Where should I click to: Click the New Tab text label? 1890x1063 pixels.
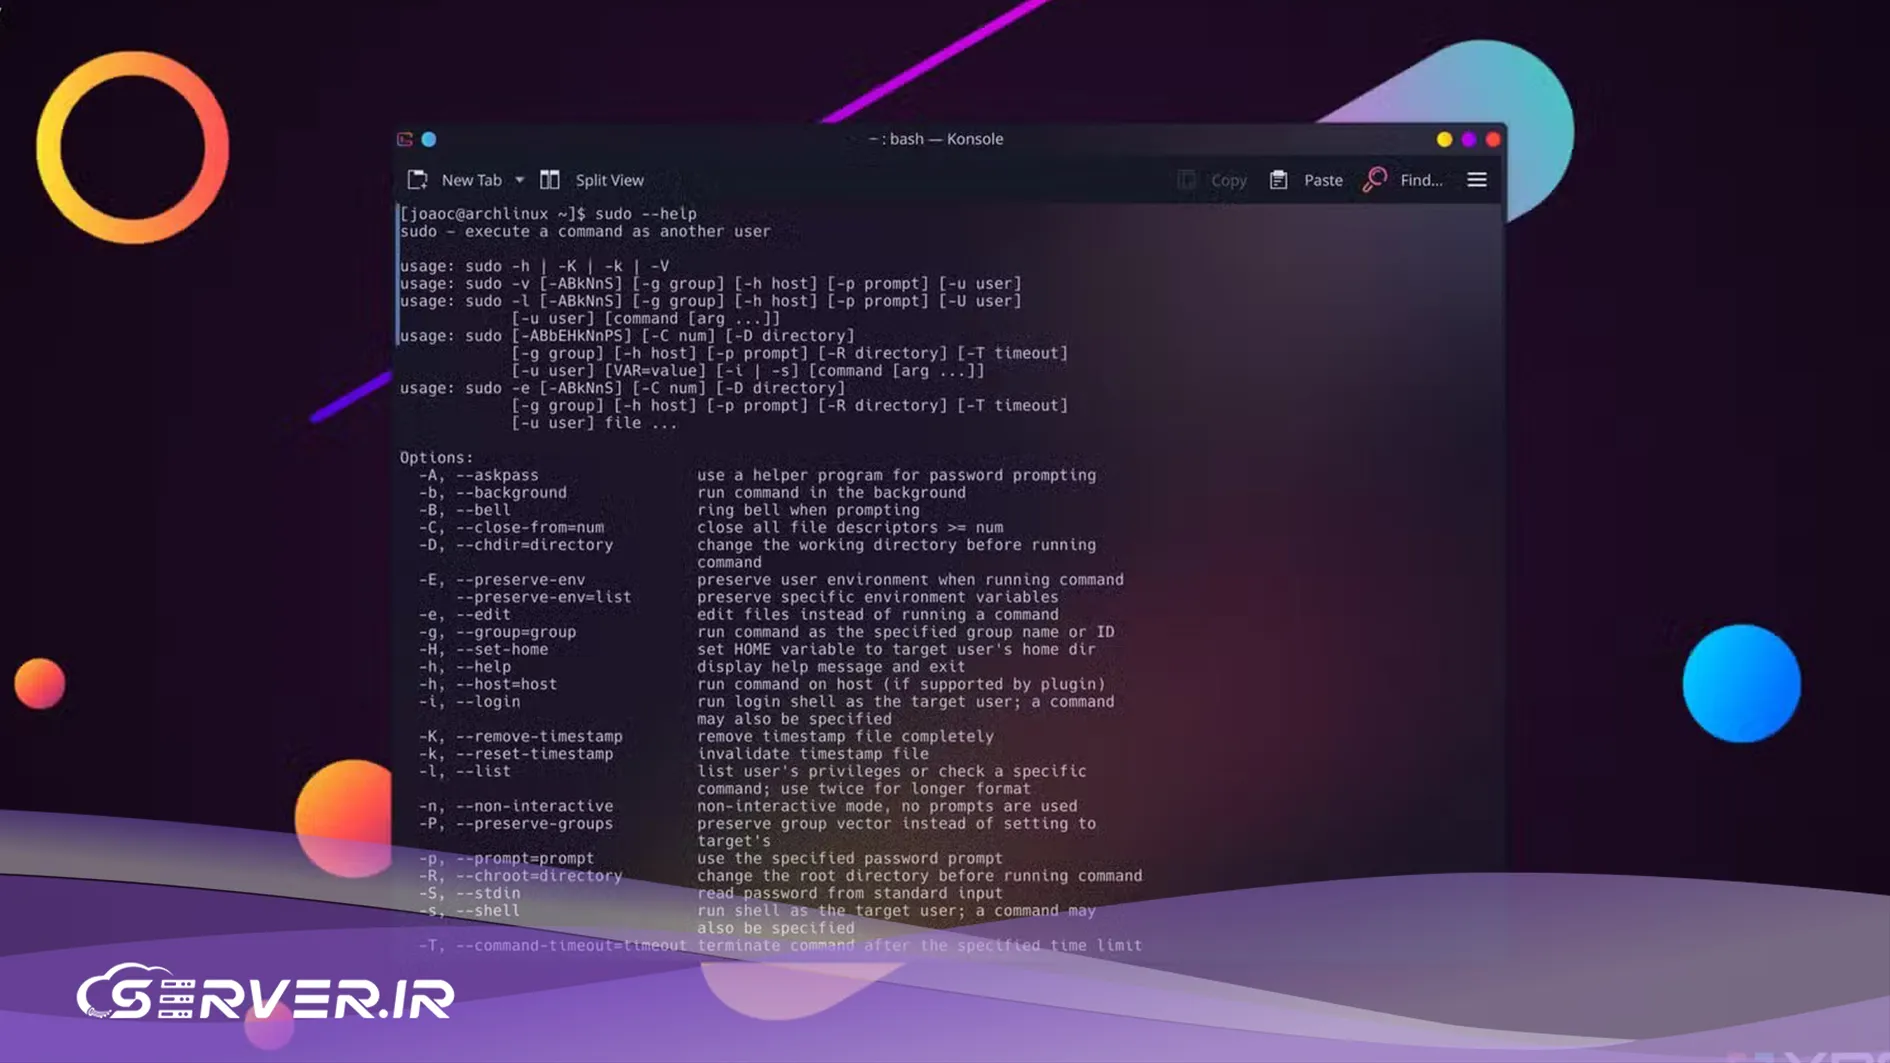[x=471, y=181]
